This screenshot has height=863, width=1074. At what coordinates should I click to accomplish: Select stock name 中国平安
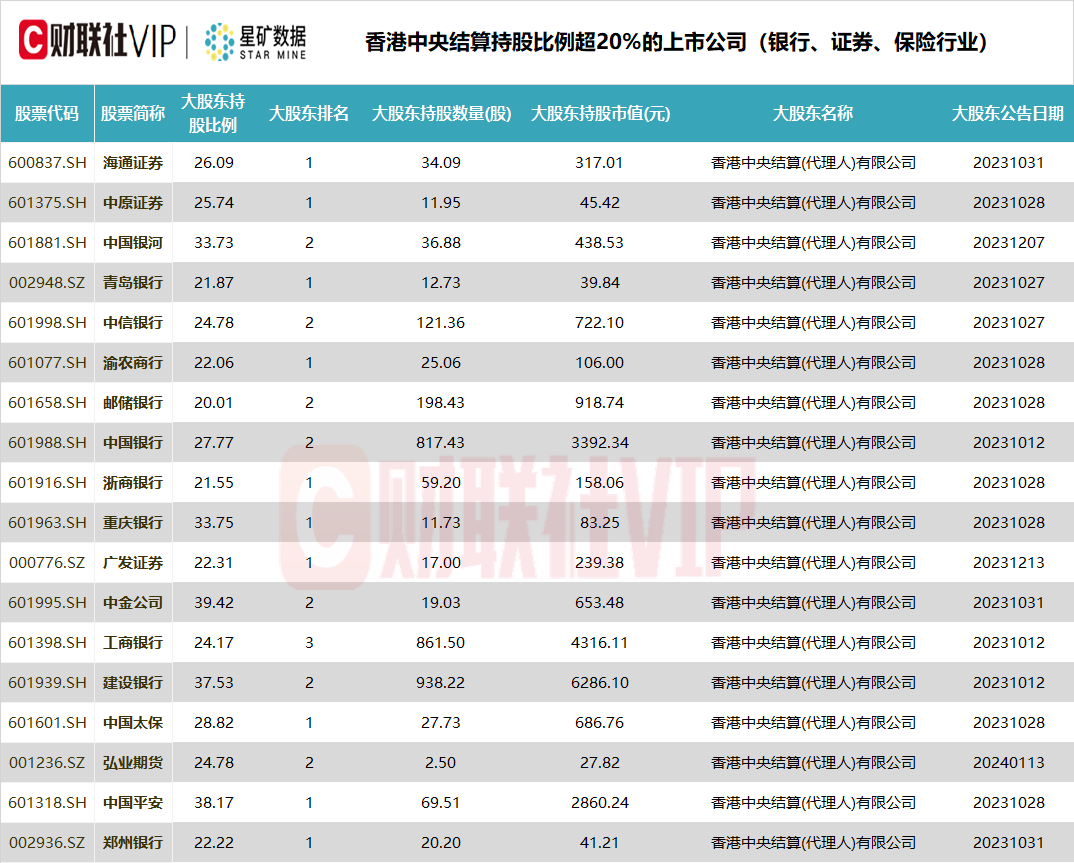[133, 803]
